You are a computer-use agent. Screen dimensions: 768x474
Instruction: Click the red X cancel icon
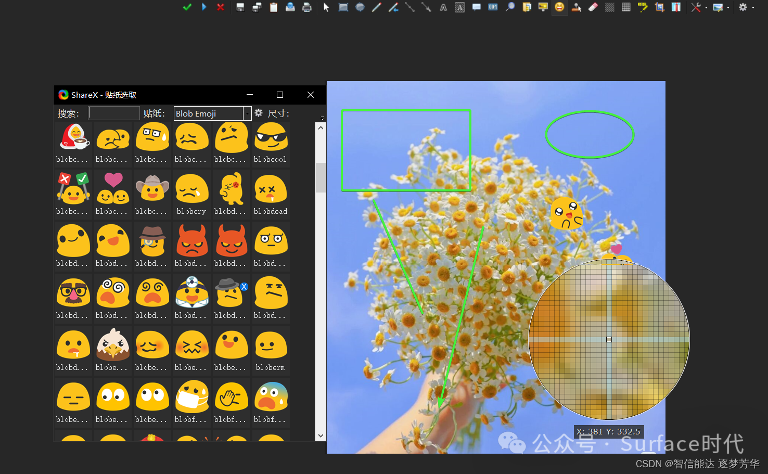[x=220, y=7]
